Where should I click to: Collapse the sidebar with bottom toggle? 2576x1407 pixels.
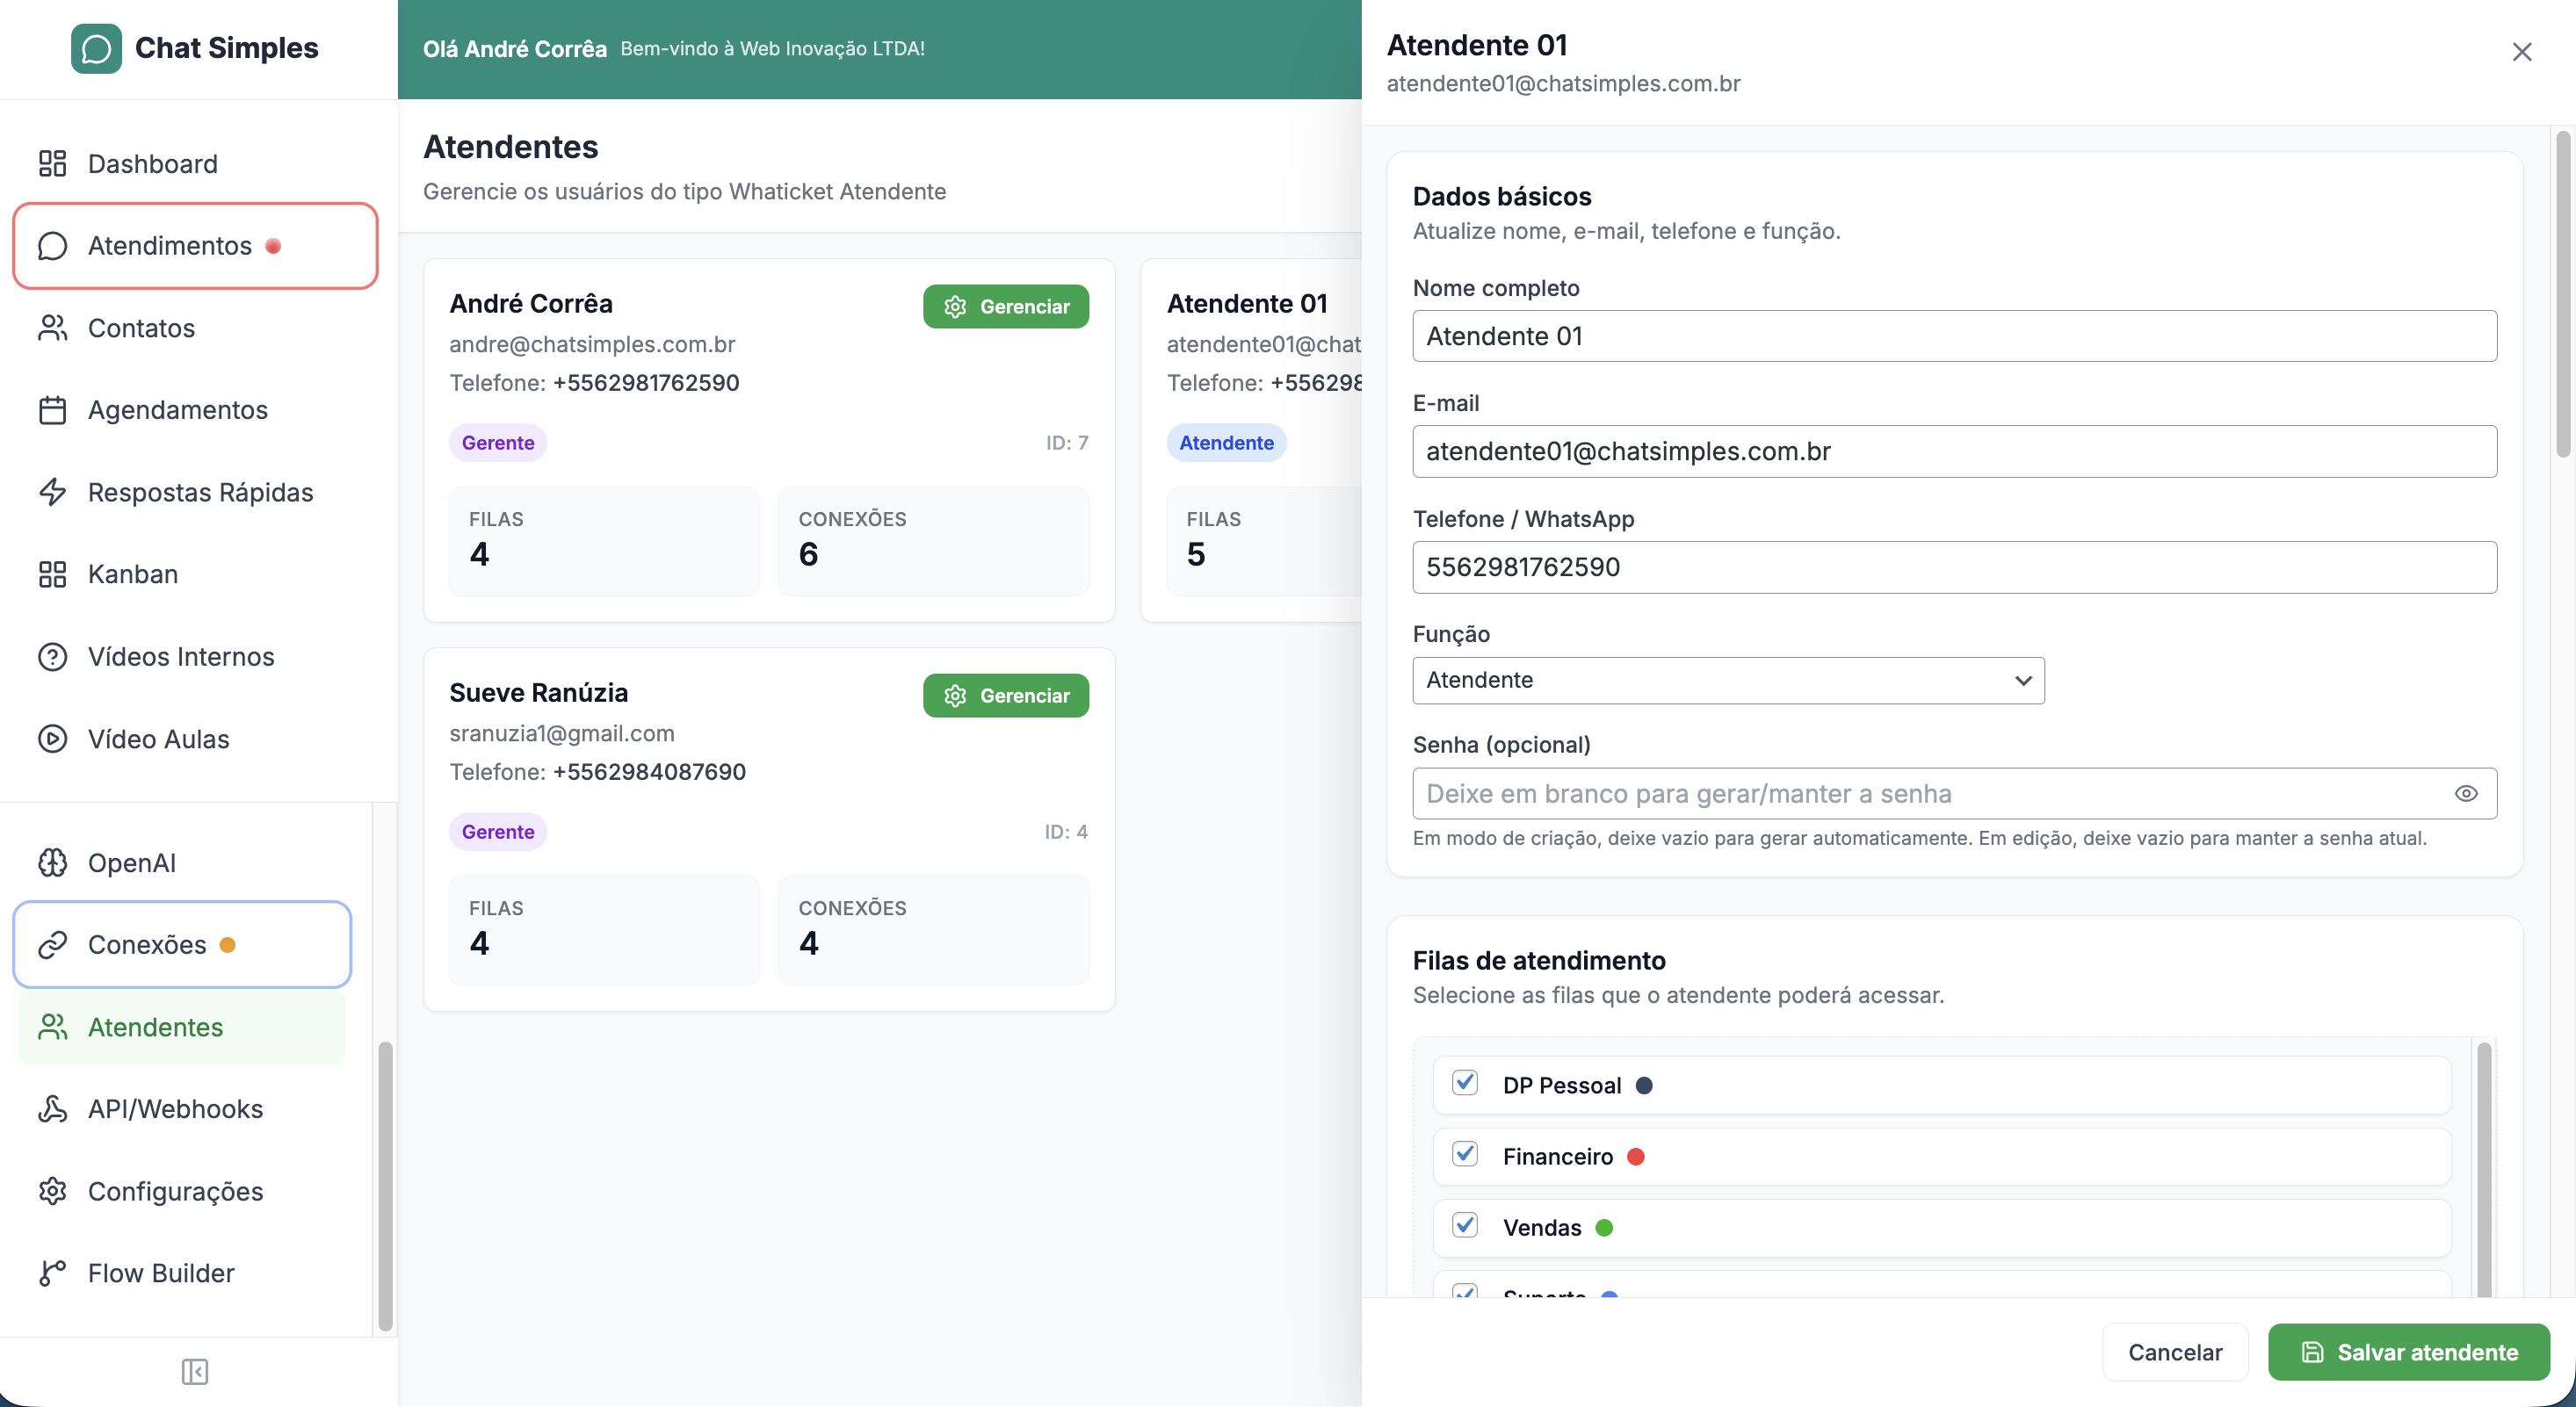(196, 1371)
